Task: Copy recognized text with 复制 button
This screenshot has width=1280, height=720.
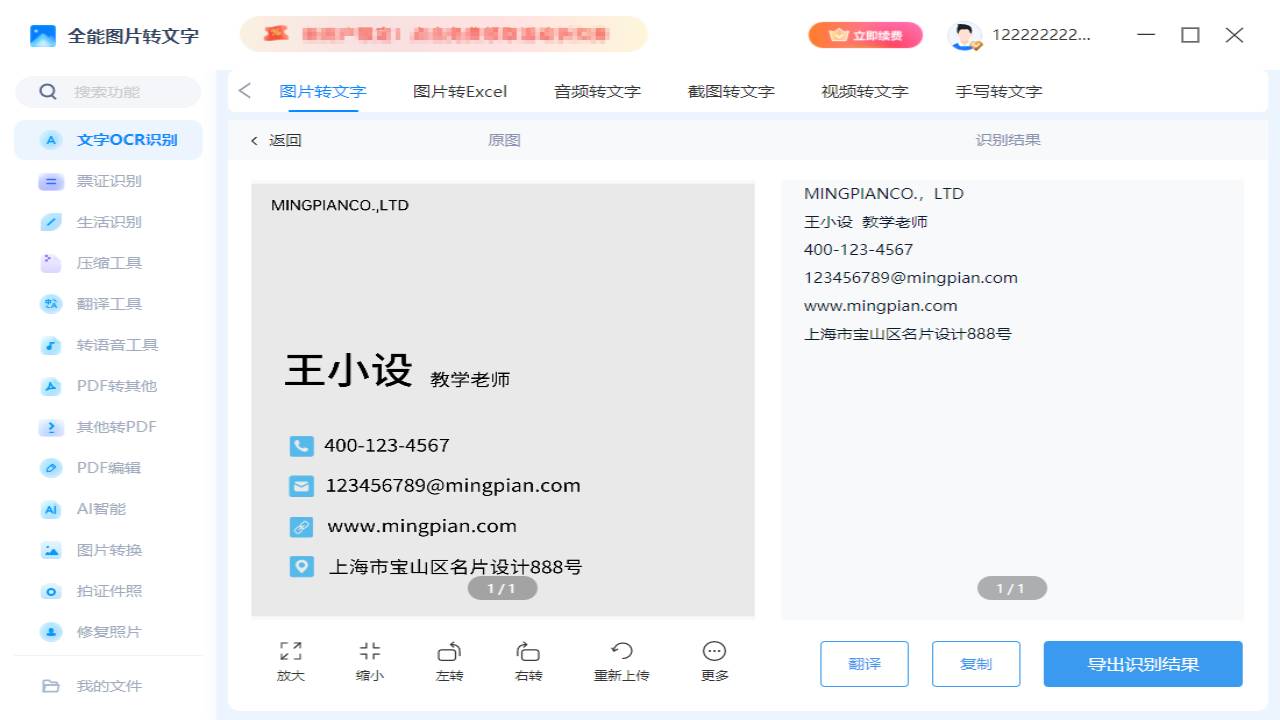Action: [975, 663]
